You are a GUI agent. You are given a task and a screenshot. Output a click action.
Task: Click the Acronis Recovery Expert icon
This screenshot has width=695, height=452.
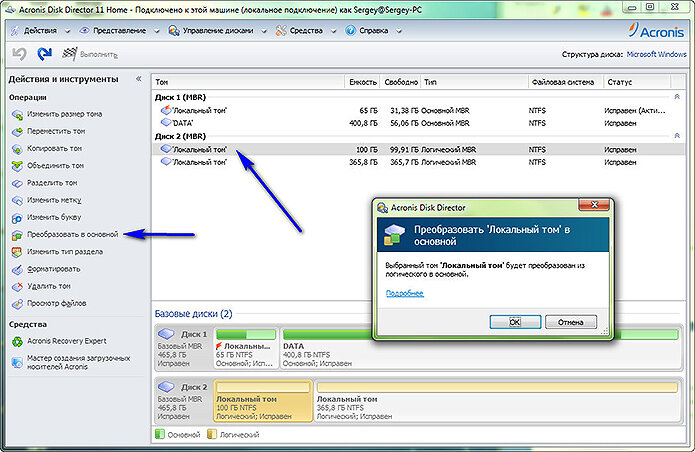coord(17,342)
